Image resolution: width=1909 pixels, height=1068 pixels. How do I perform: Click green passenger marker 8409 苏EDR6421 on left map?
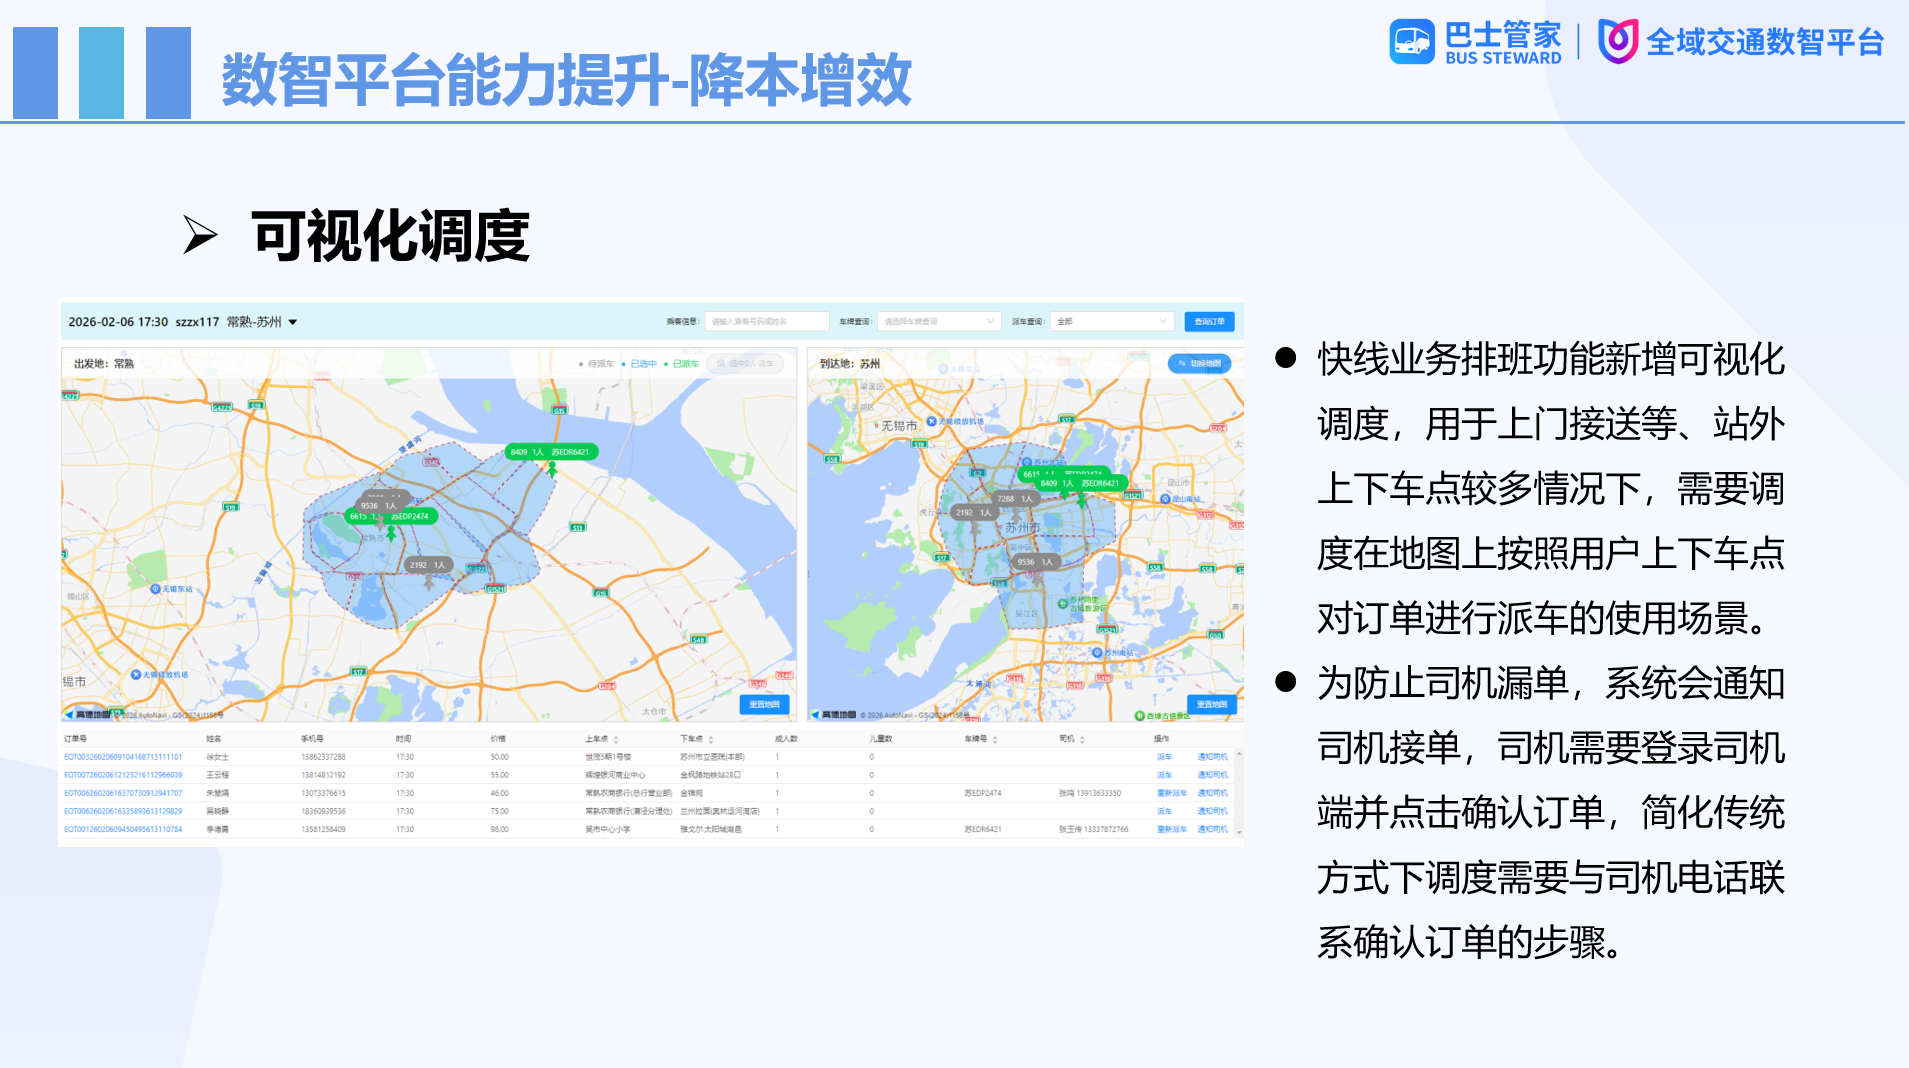click(x=551, y=453)
